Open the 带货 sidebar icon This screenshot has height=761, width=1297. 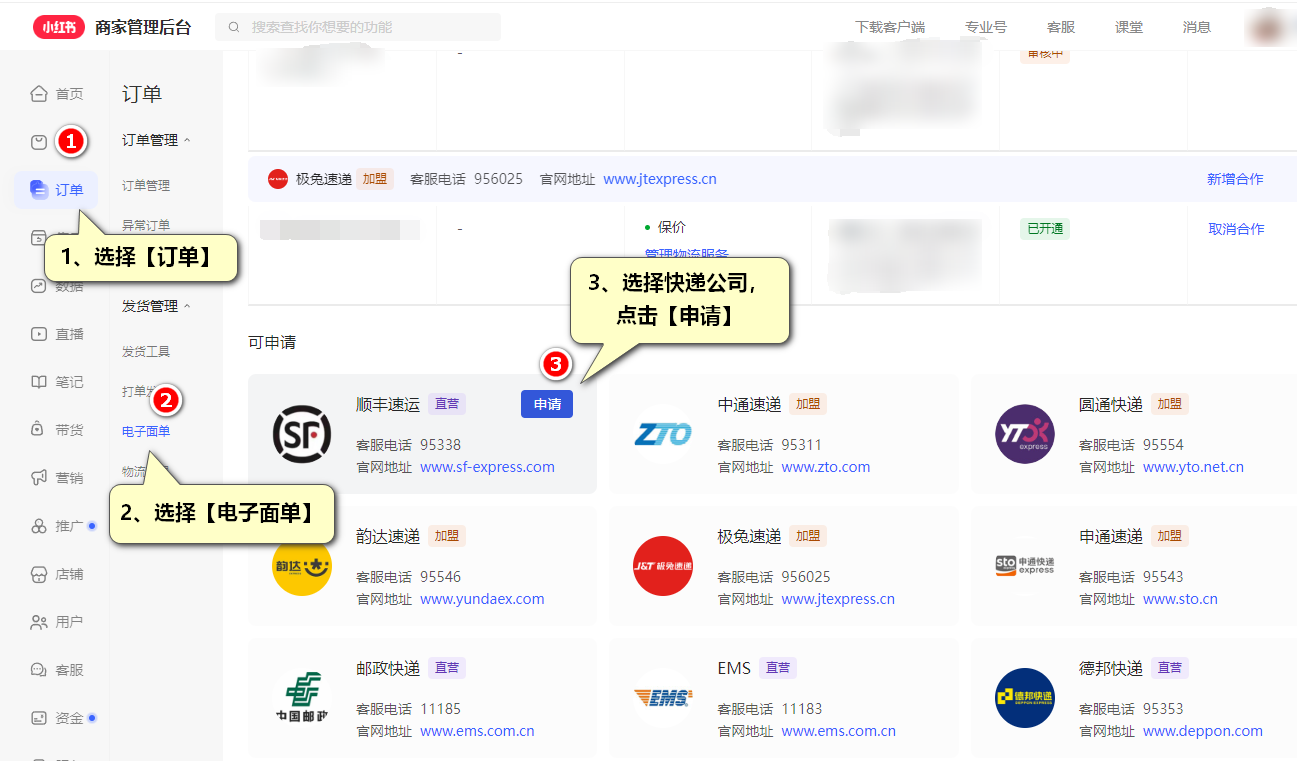pyautogui.click(x=39, y=430)
